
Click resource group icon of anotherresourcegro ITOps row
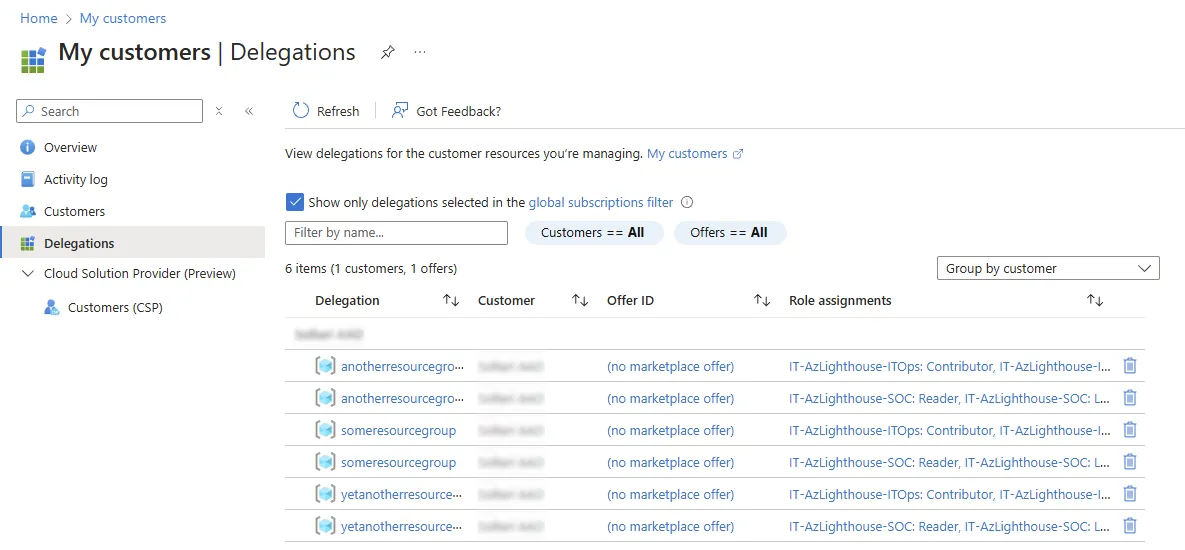[325, 366]
